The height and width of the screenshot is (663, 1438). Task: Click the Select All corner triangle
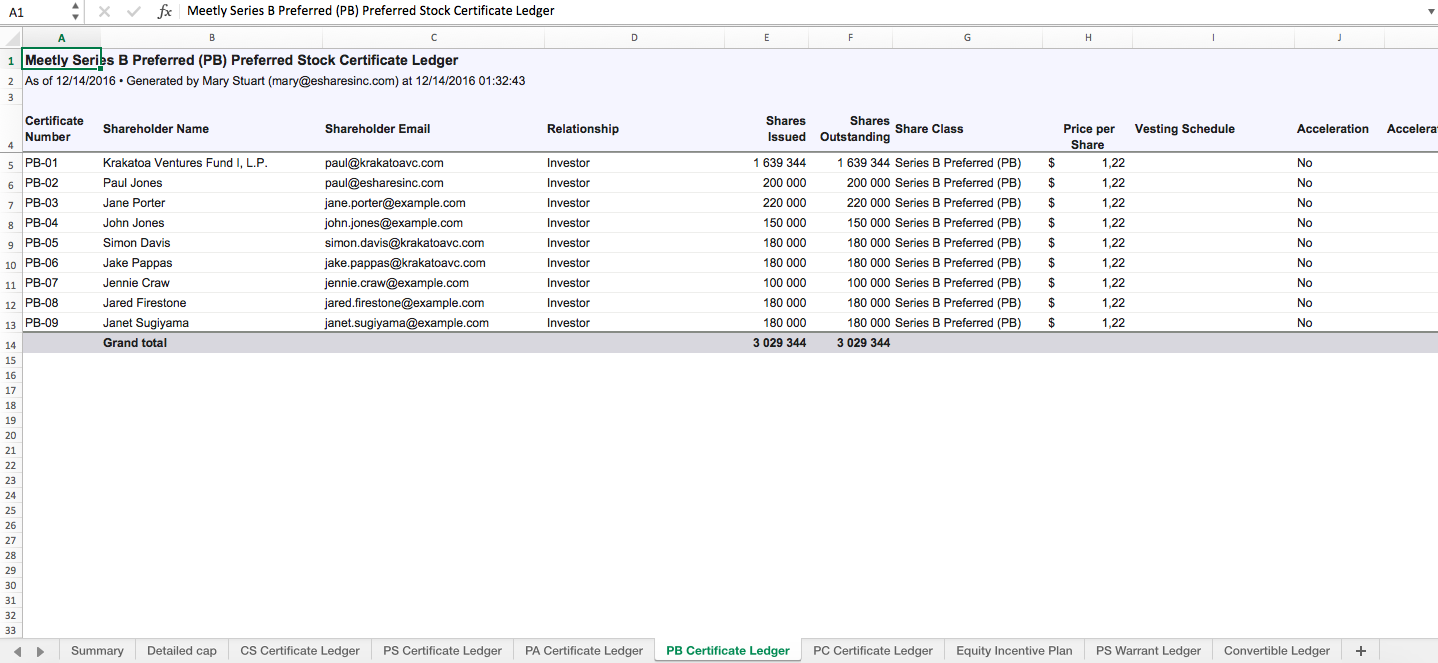pos(11,37)
